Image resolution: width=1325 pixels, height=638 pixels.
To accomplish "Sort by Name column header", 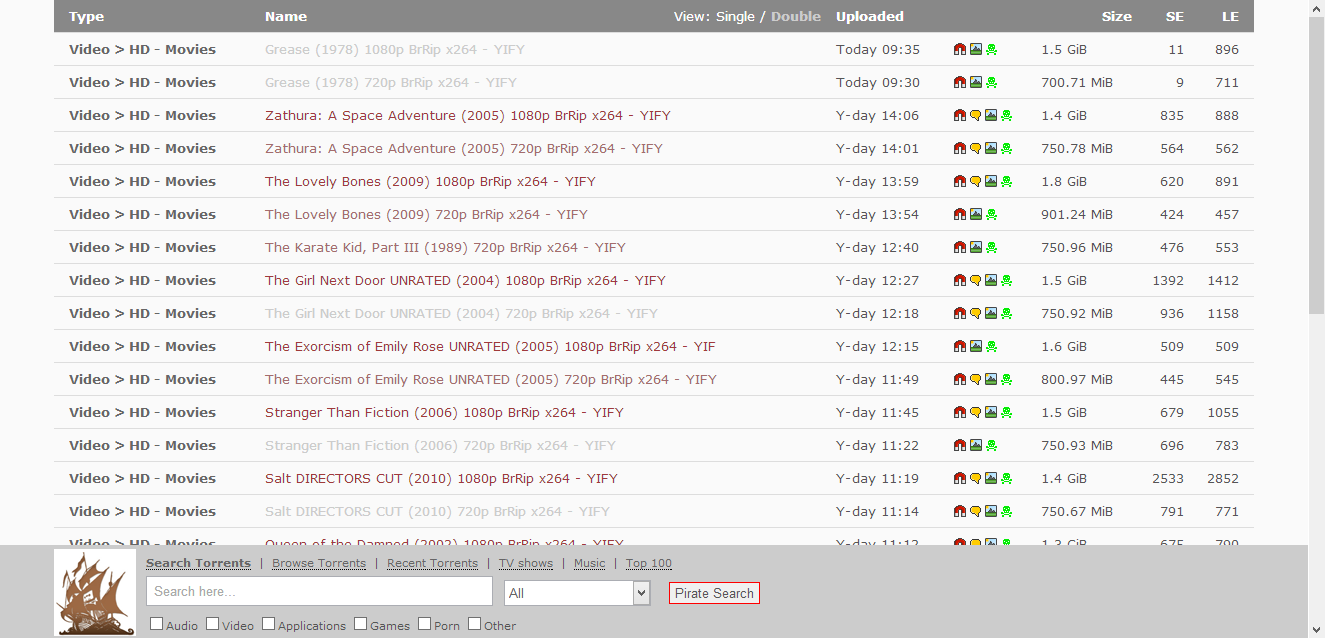I will click(286, 16).
